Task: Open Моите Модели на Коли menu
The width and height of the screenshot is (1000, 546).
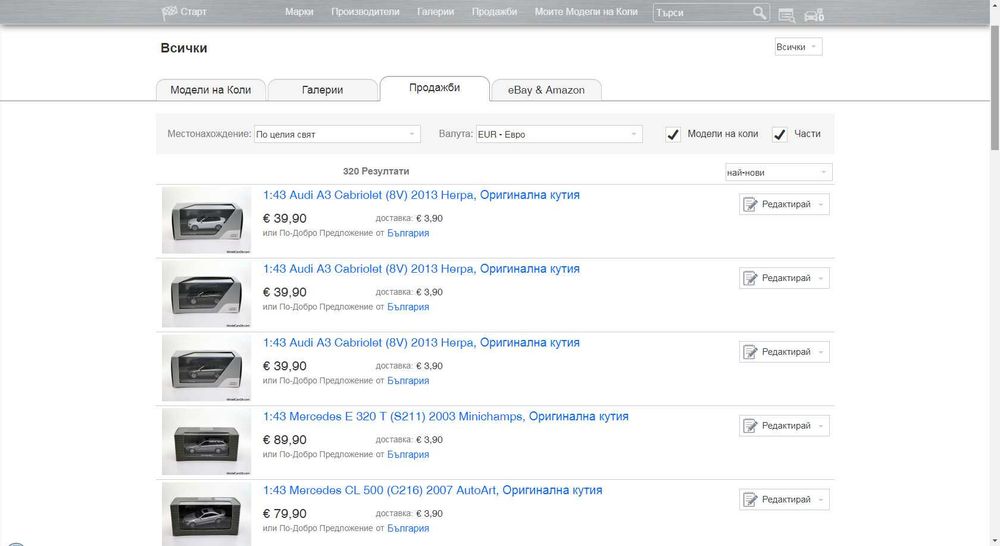Action: click(586, 11)
